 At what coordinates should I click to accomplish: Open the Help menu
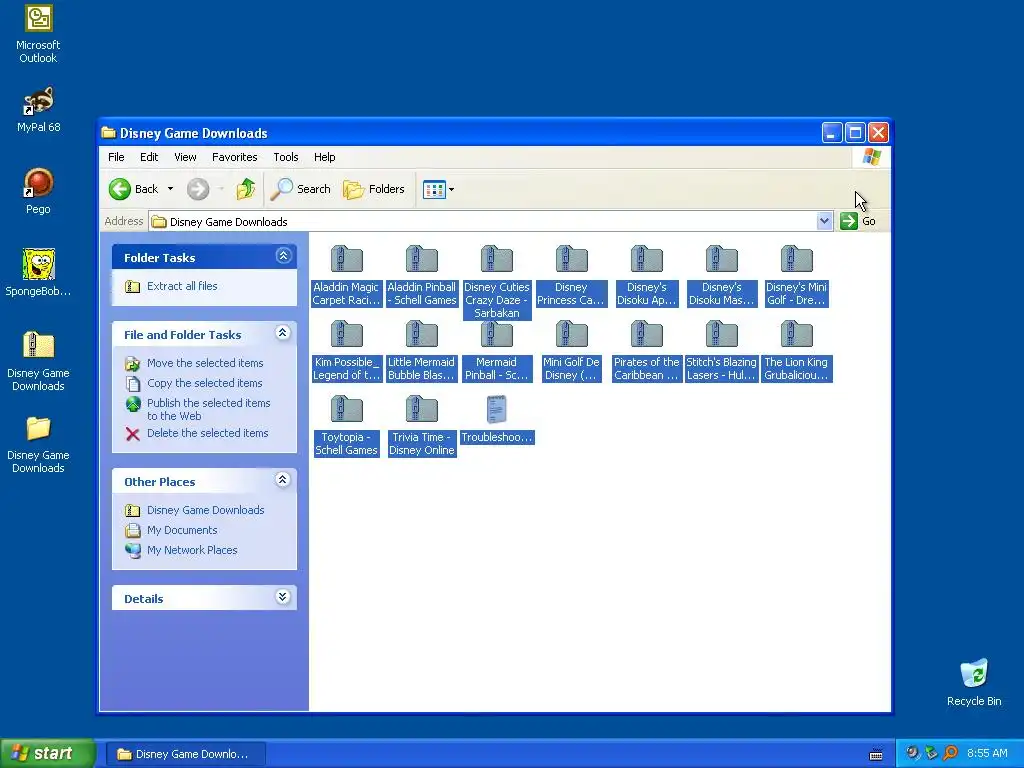[325, 157]
